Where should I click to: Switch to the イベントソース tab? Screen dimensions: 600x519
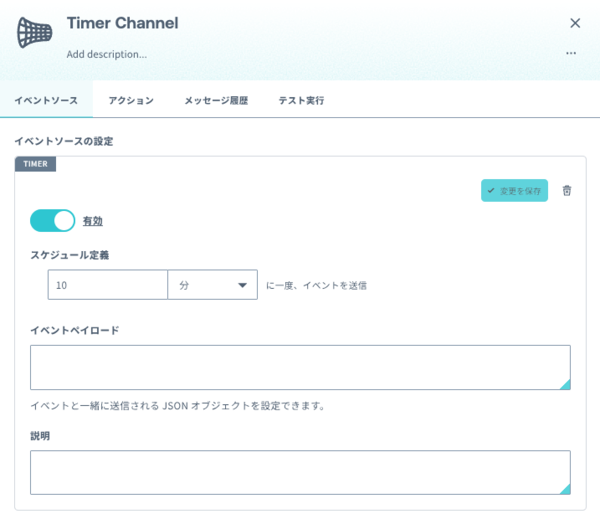(x=46, y=101)
